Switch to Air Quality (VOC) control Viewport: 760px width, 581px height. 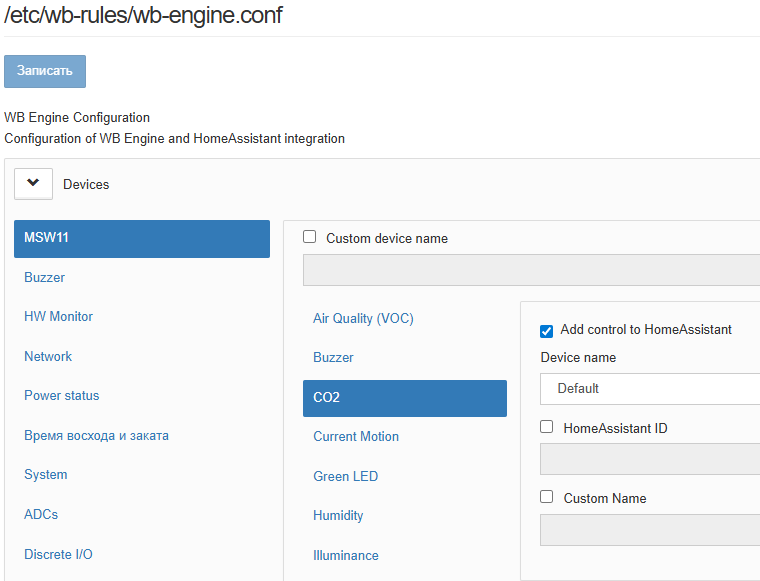(363, 319)
